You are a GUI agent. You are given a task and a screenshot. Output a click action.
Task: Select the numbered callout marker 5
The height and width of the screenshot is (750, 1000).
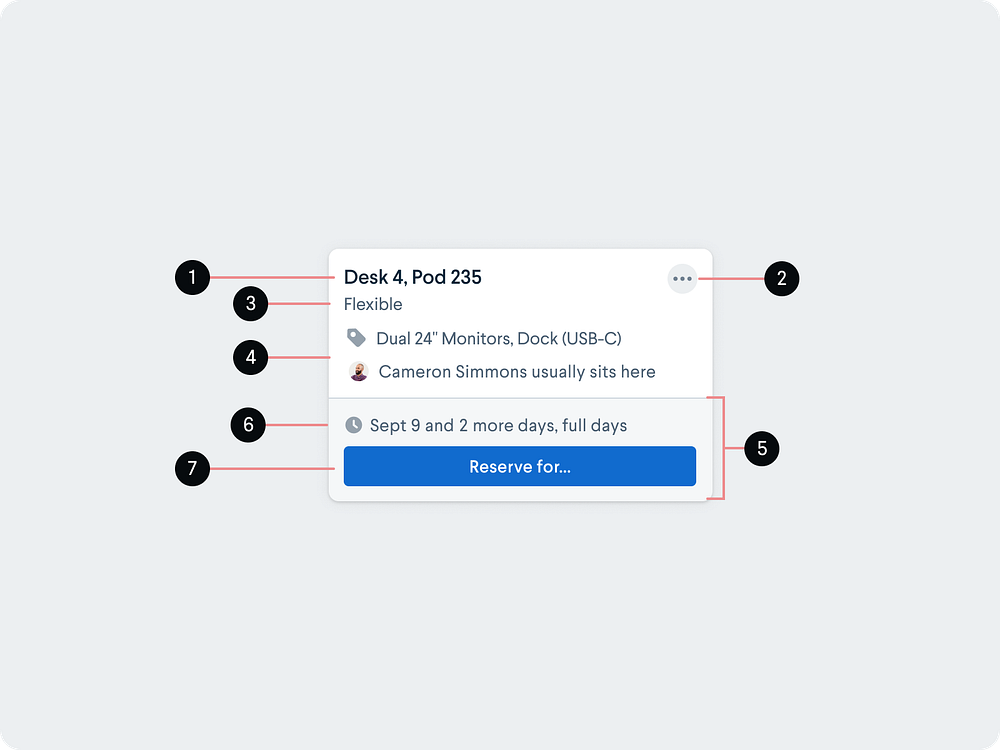coord(762,449)
